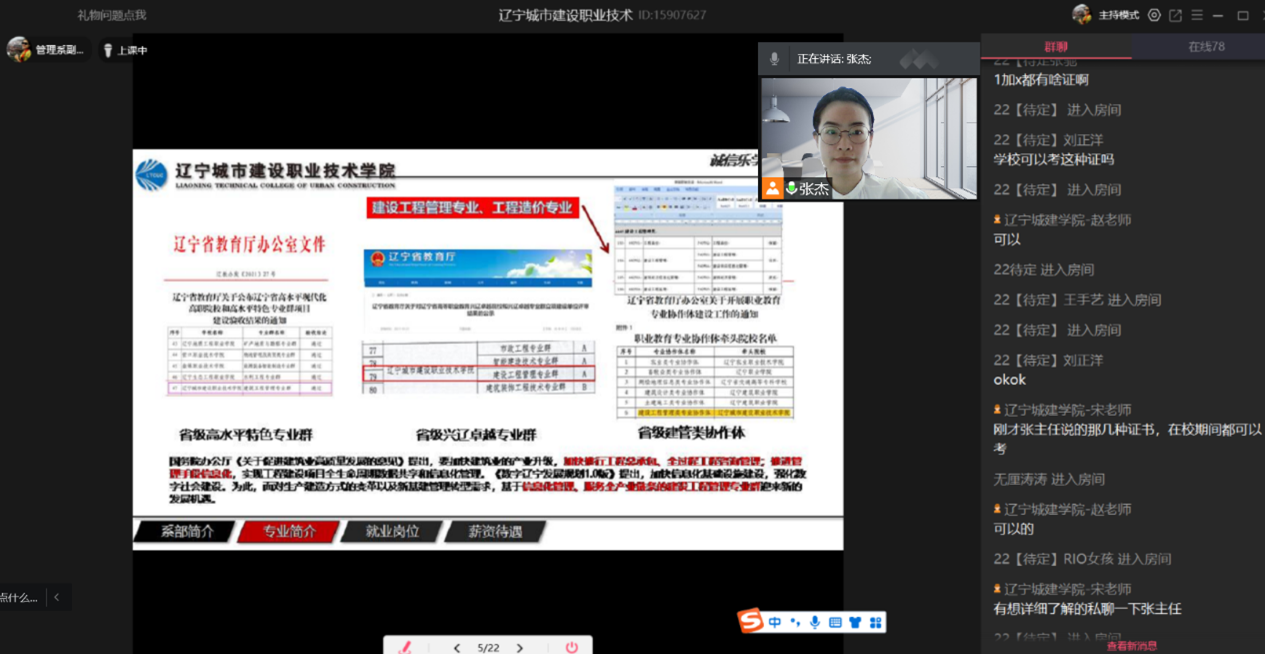Toggle Chinese/English input mode 中
The height and width of the screenshot is (654, 1265).
point(775,622)
